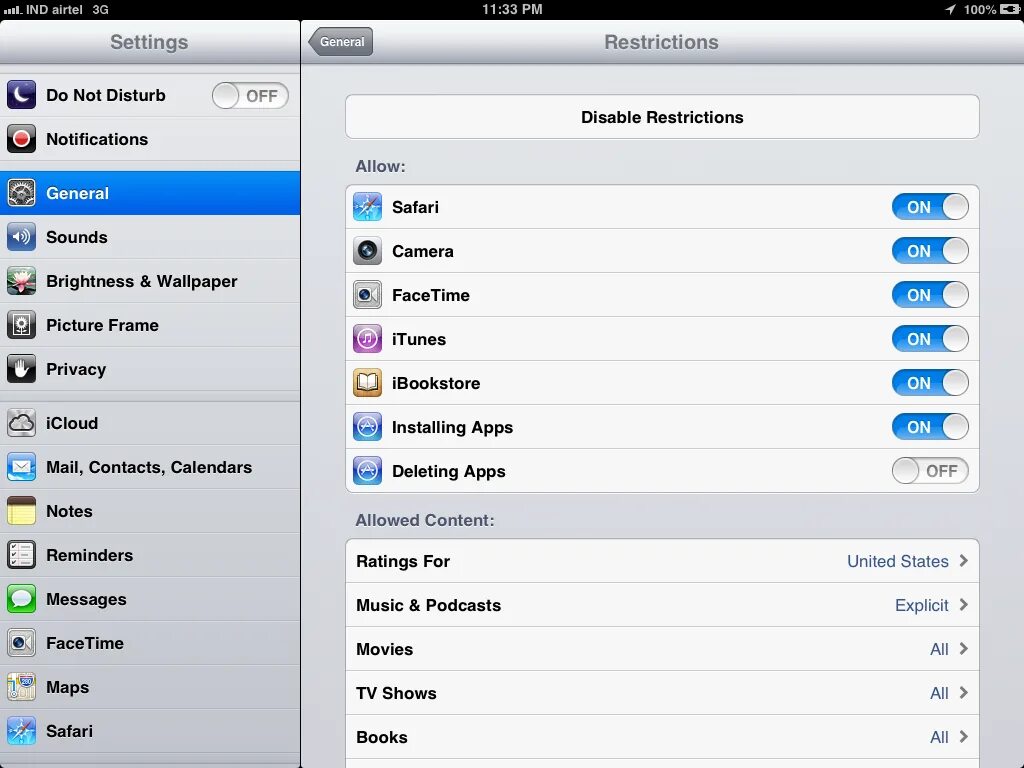Image resolution: width=1024 pixels, height=768 pixels.
Task: Tap the Restrictions title header
Action: tap(661, 42)
